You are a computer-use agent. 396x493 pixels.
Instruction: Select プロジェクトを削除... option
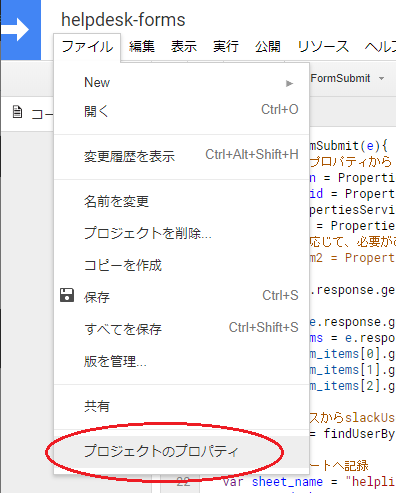pyautogui.click(x=181, y=233)
